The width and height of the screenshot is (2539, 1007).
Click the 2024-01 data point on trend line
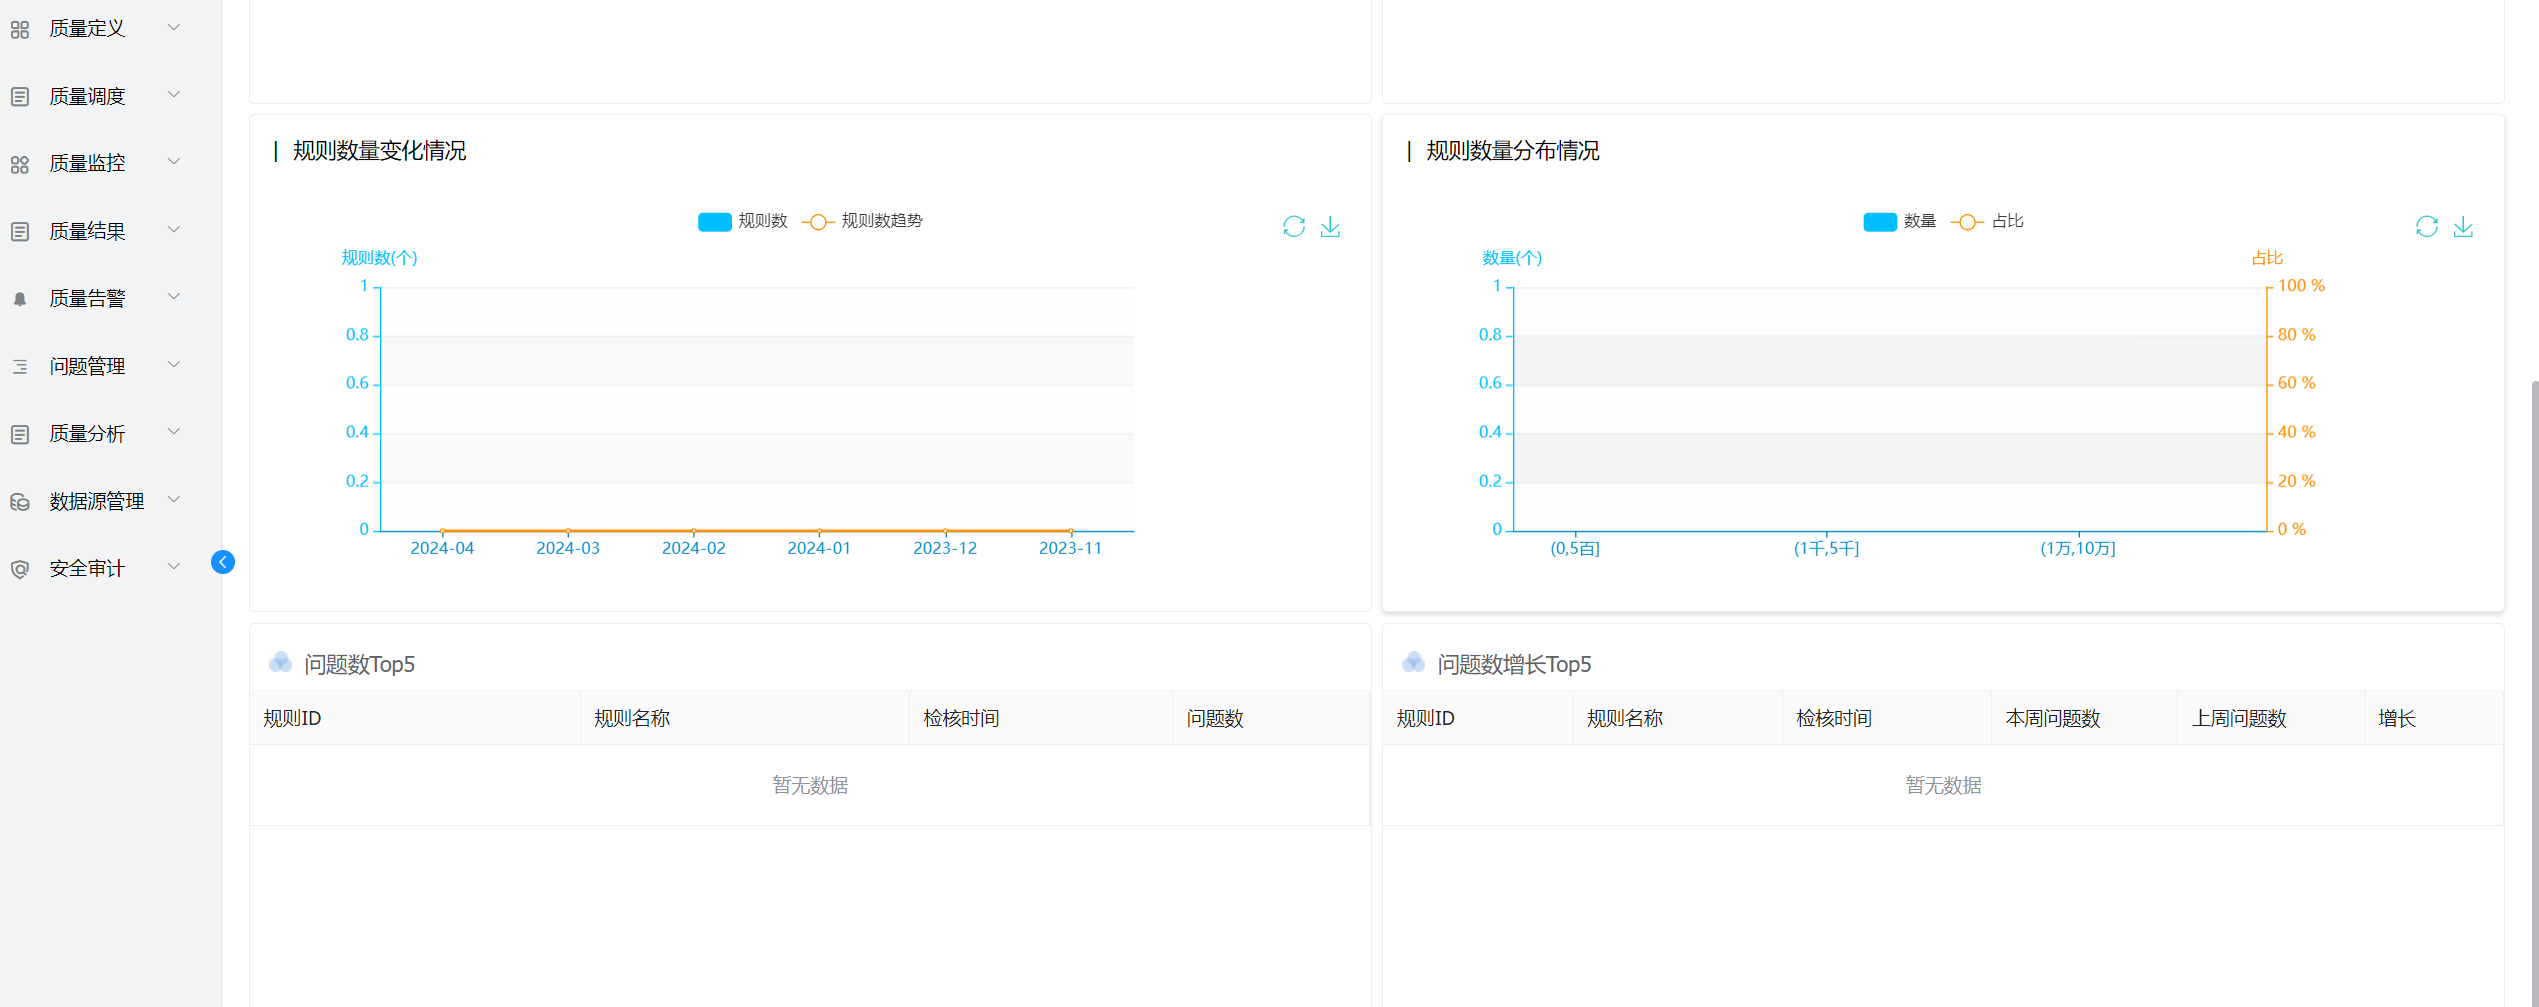coord(819,530)
